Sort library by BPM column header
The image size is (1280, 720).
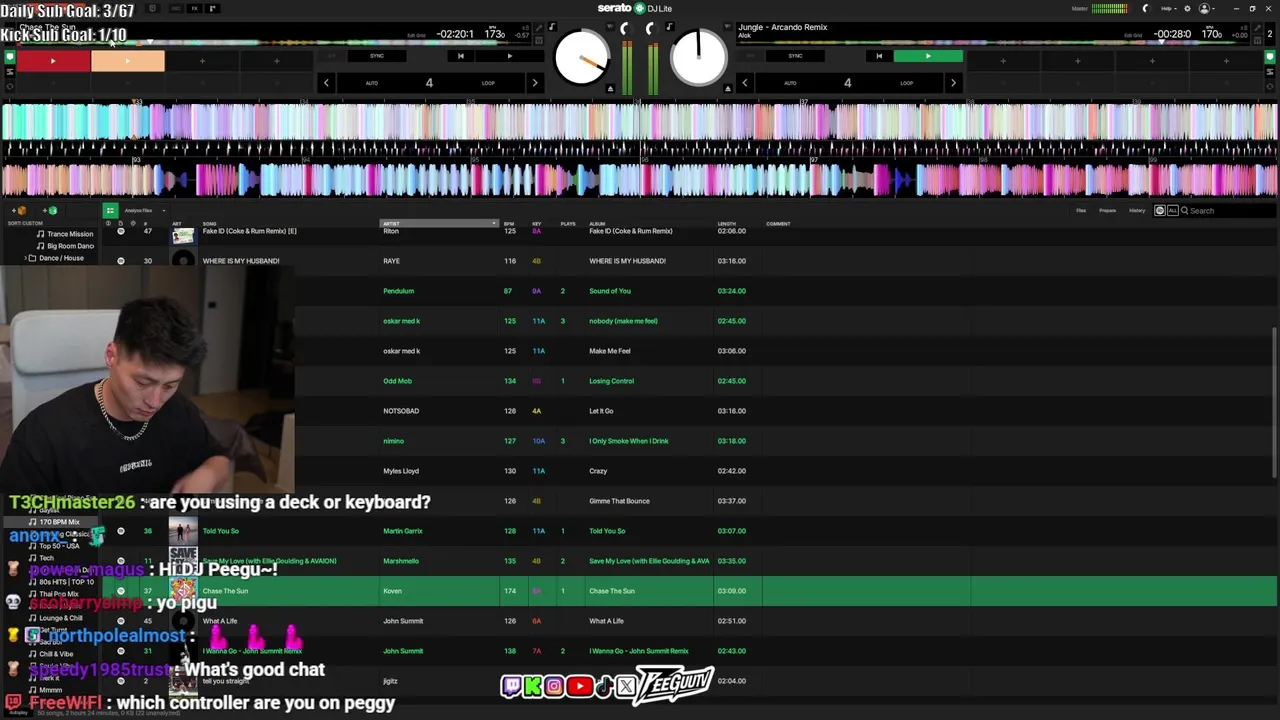[x=509, y=224]
